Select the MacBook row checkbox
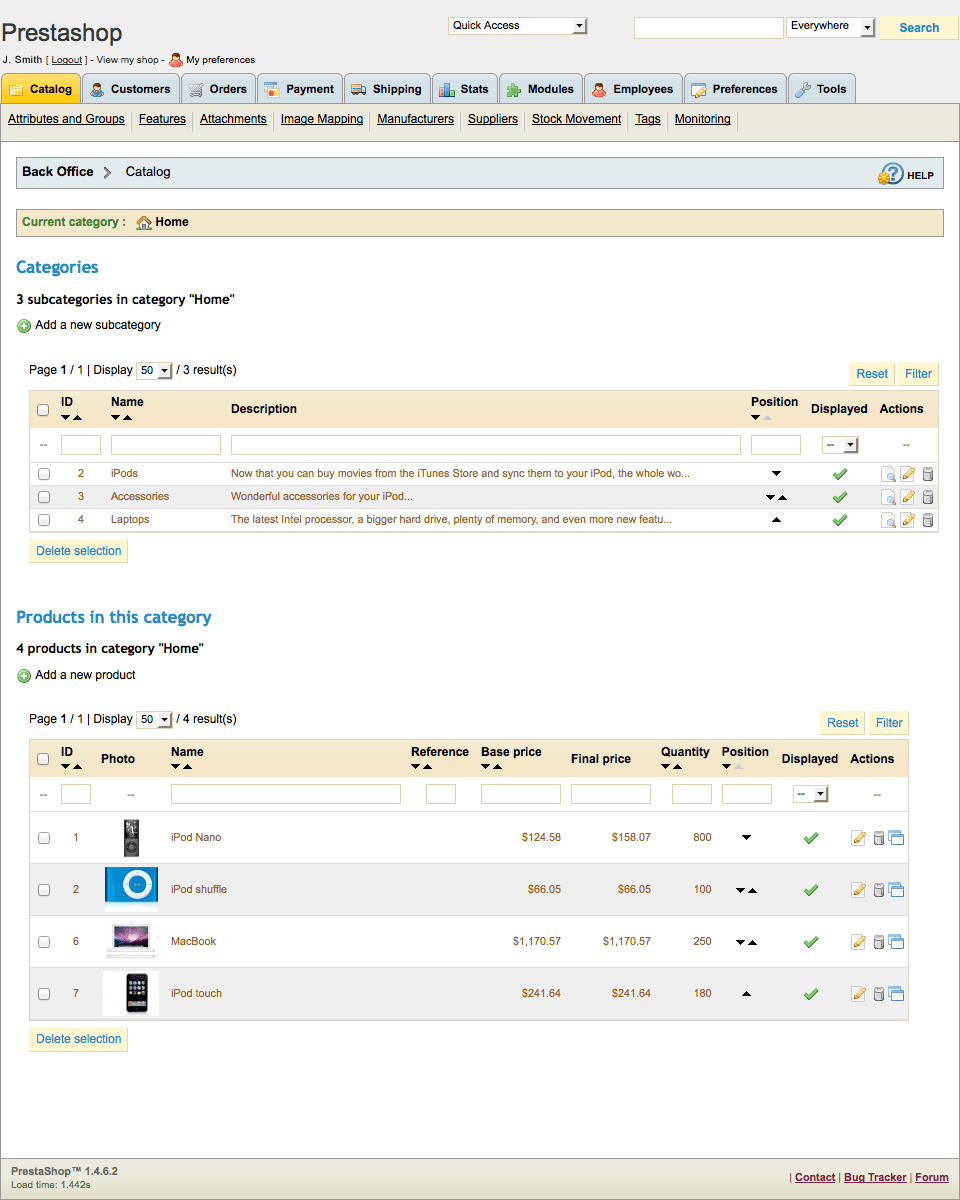This screenshot has width=960, height=1200. 44,942
